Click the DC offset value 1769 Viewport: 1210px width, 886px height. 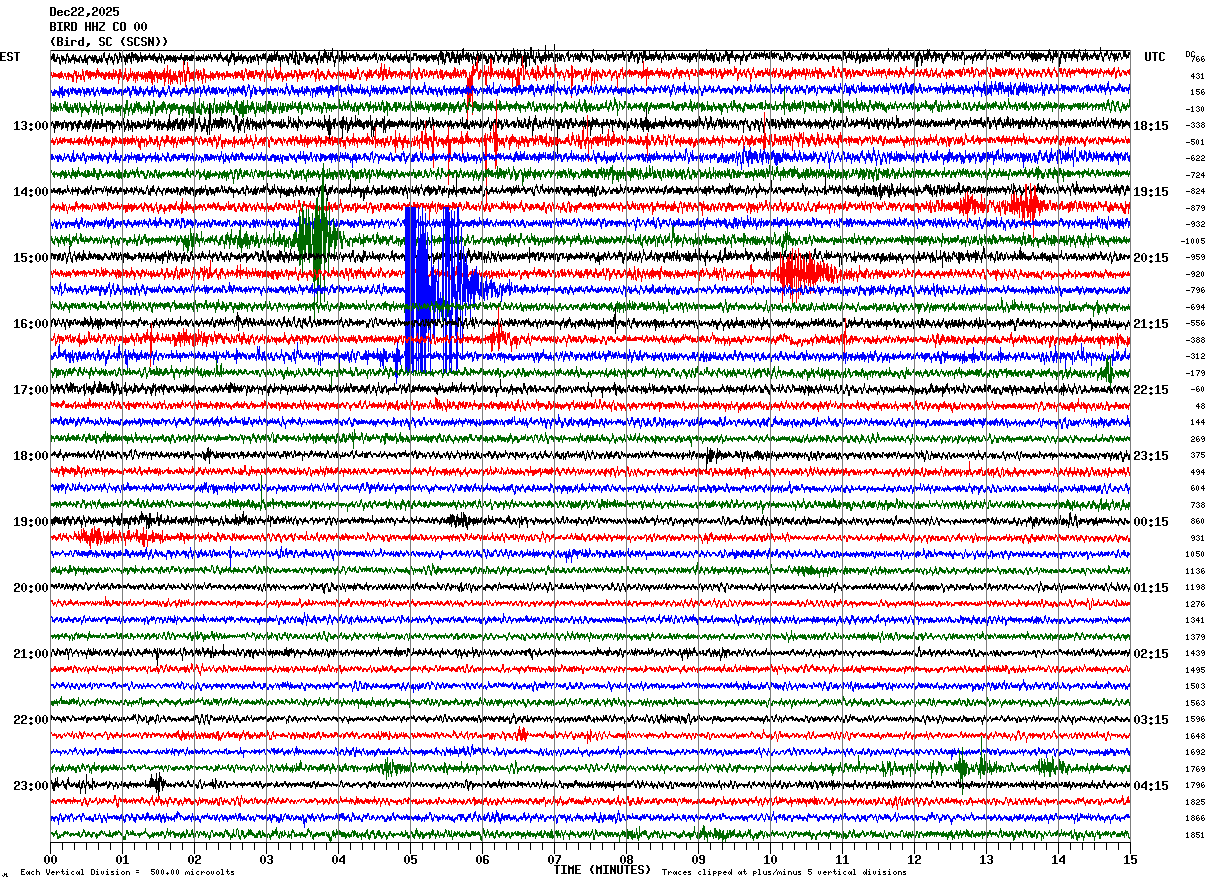click(1195, 769)
